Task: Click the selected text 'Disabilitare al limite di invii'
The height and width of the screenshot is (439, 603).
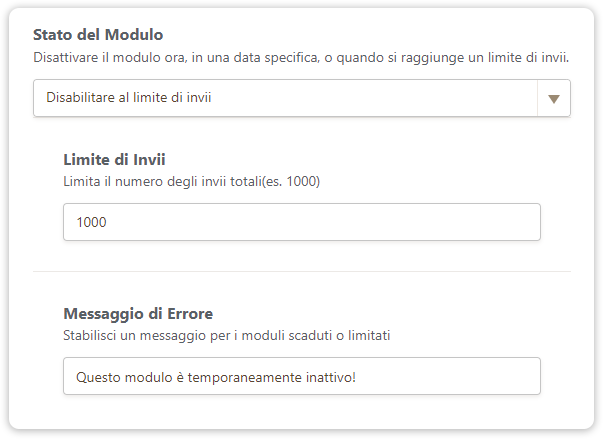Action: pyautogui.click(x=130, y=98)
